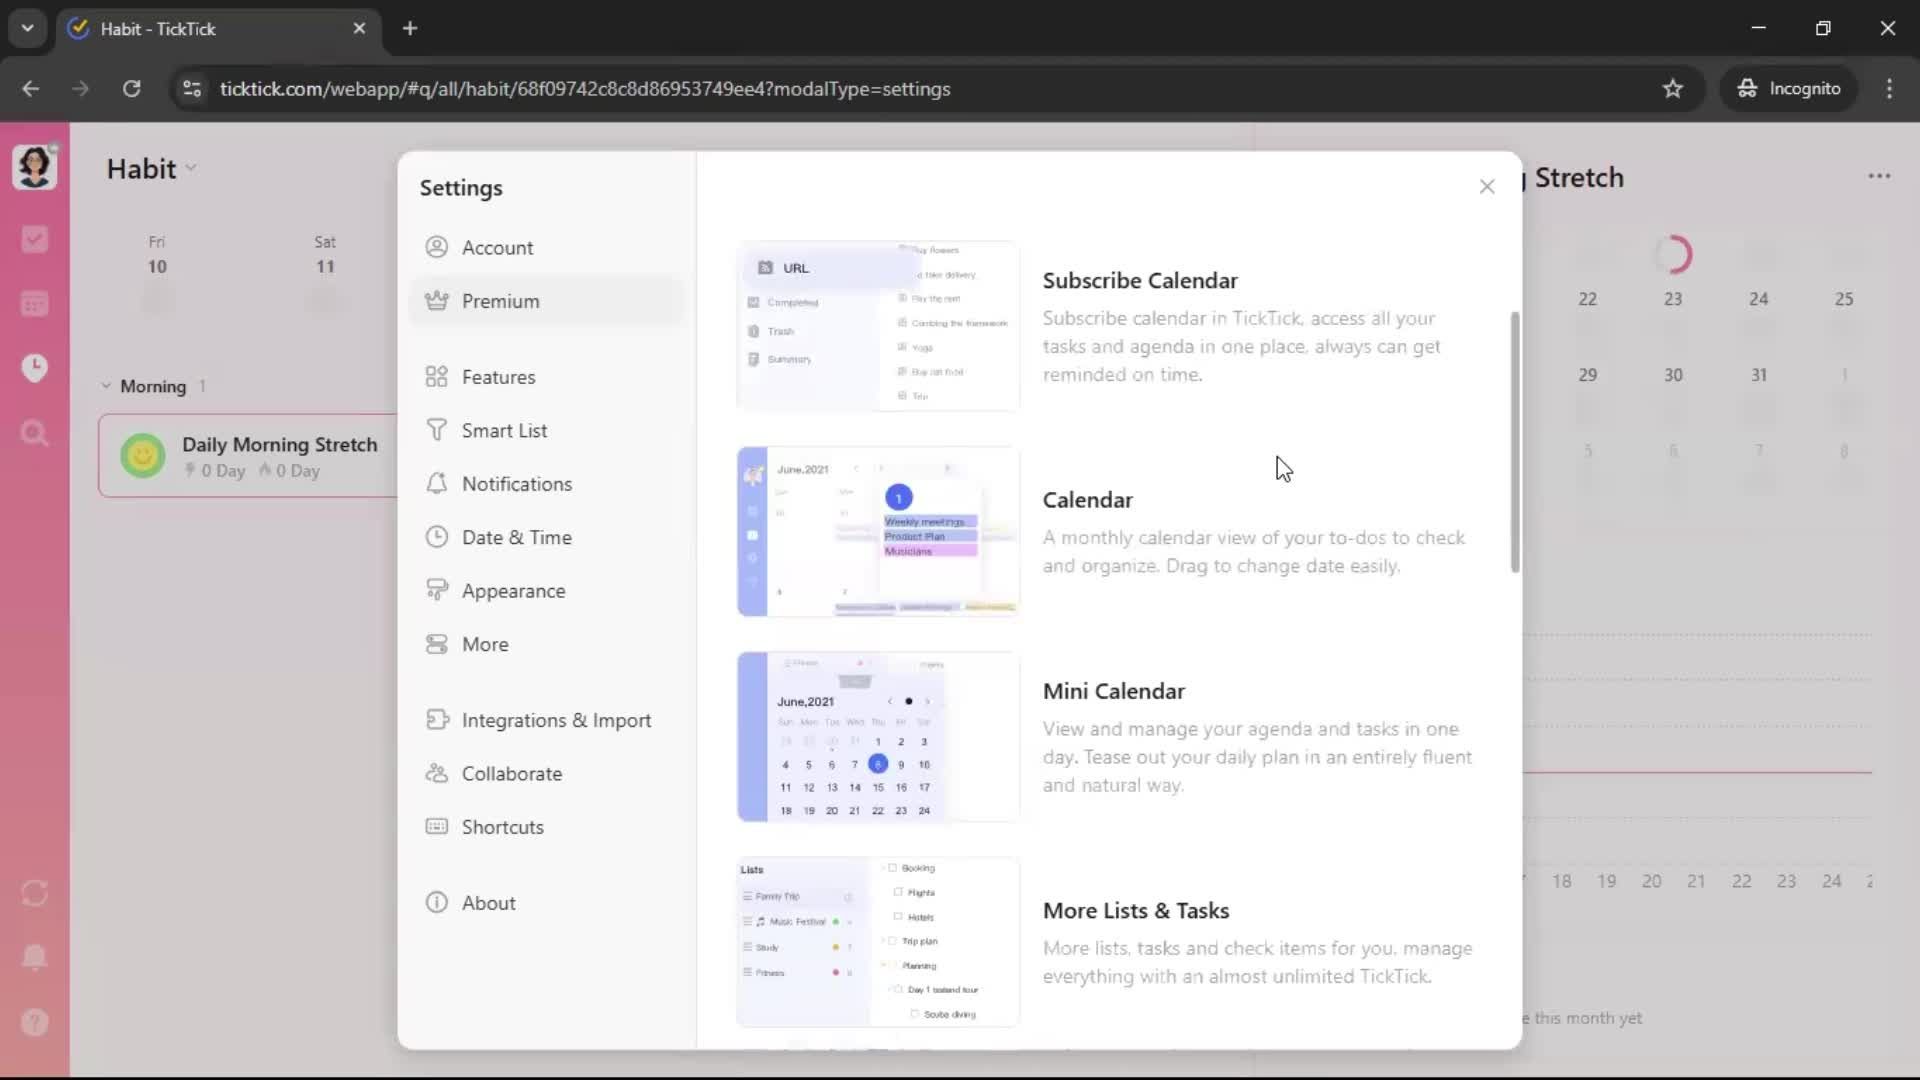Open the Account settings tab
The image size is (1920, 1080).
click(x=497, y=248)
